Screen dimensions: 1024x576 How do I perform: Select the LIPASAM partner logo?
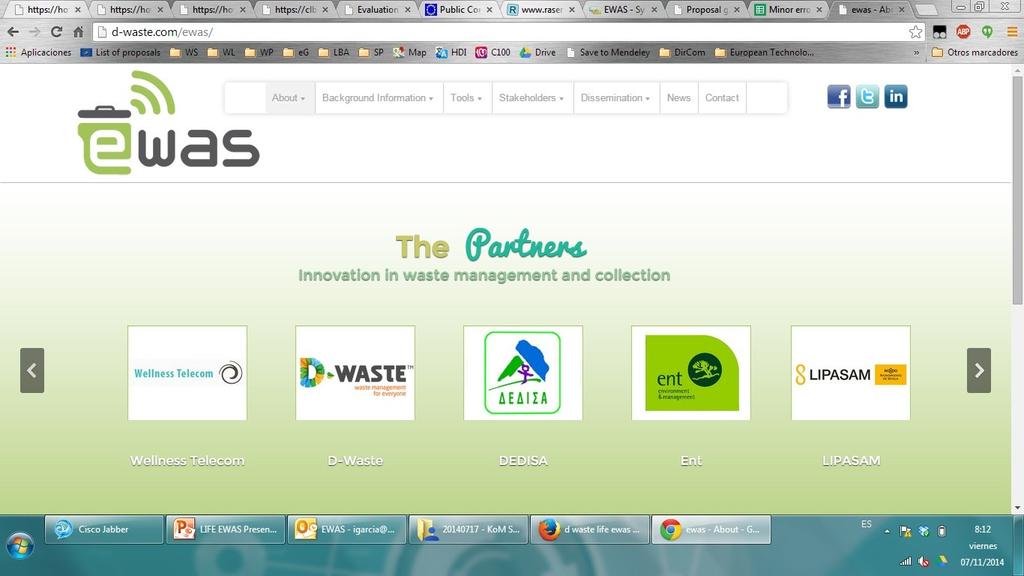(851, 373)
